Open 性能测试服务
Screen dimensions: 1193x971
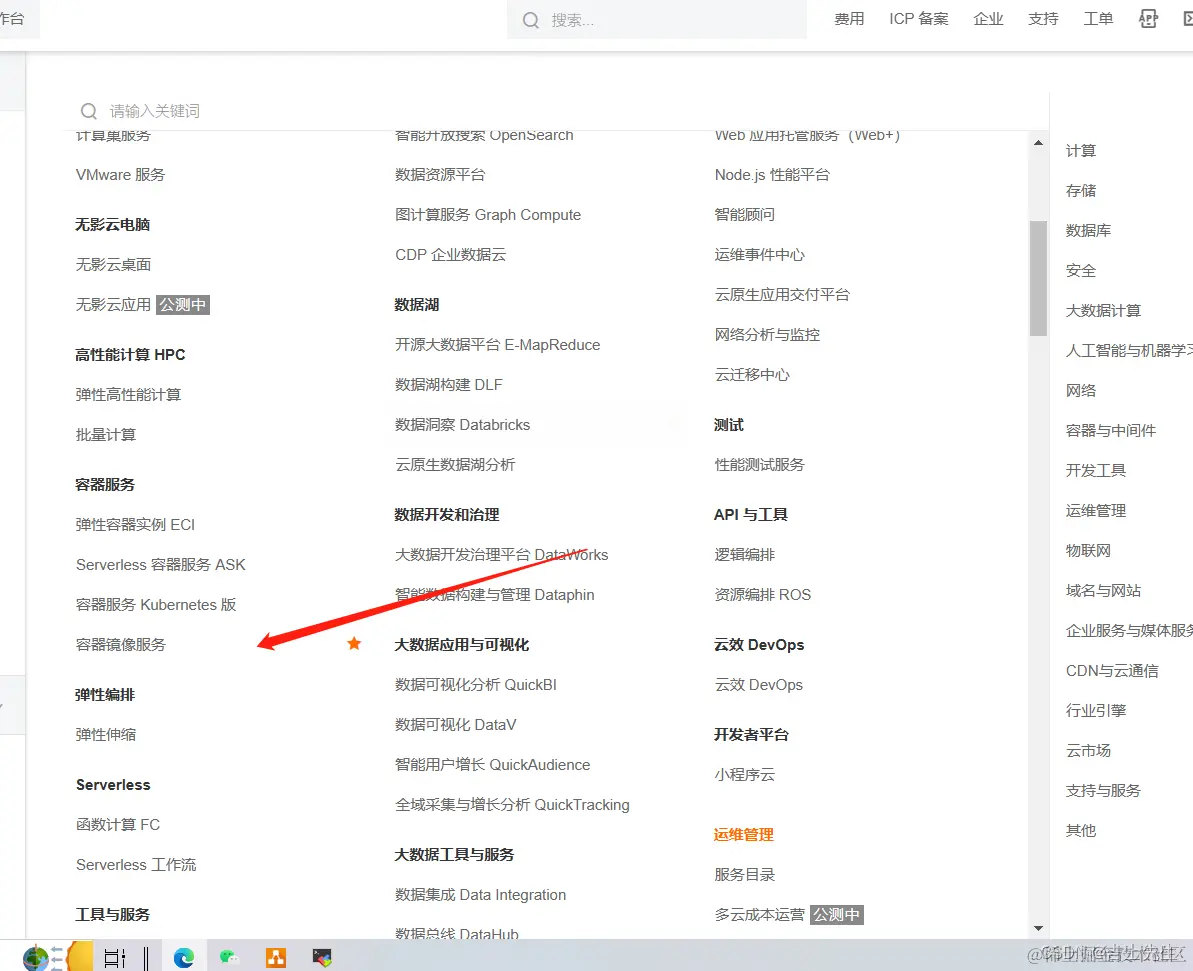[759, 464]
